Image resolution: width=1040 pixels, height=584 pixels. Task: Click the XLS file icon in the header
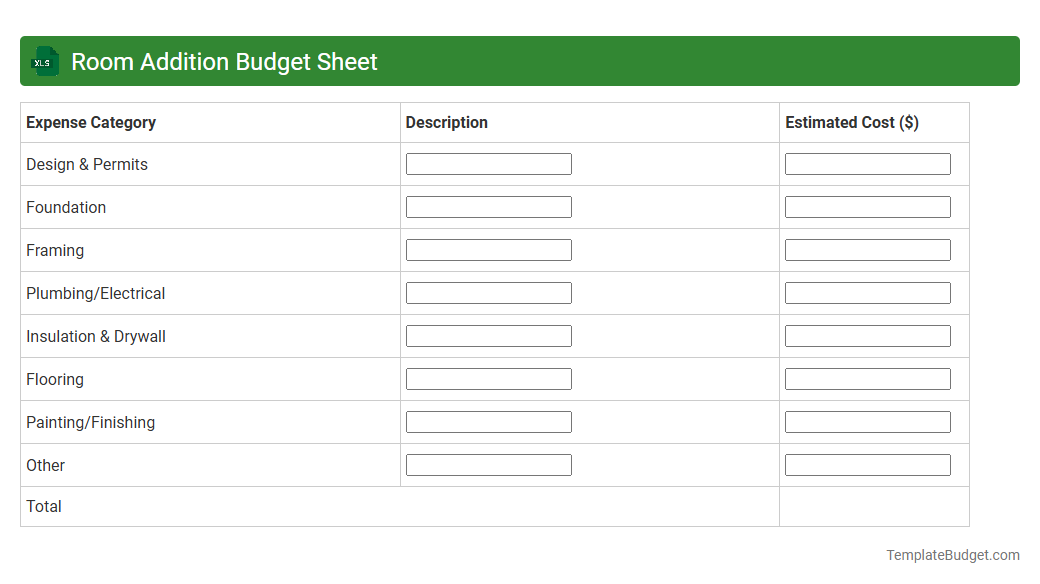[x=44, y=61]
